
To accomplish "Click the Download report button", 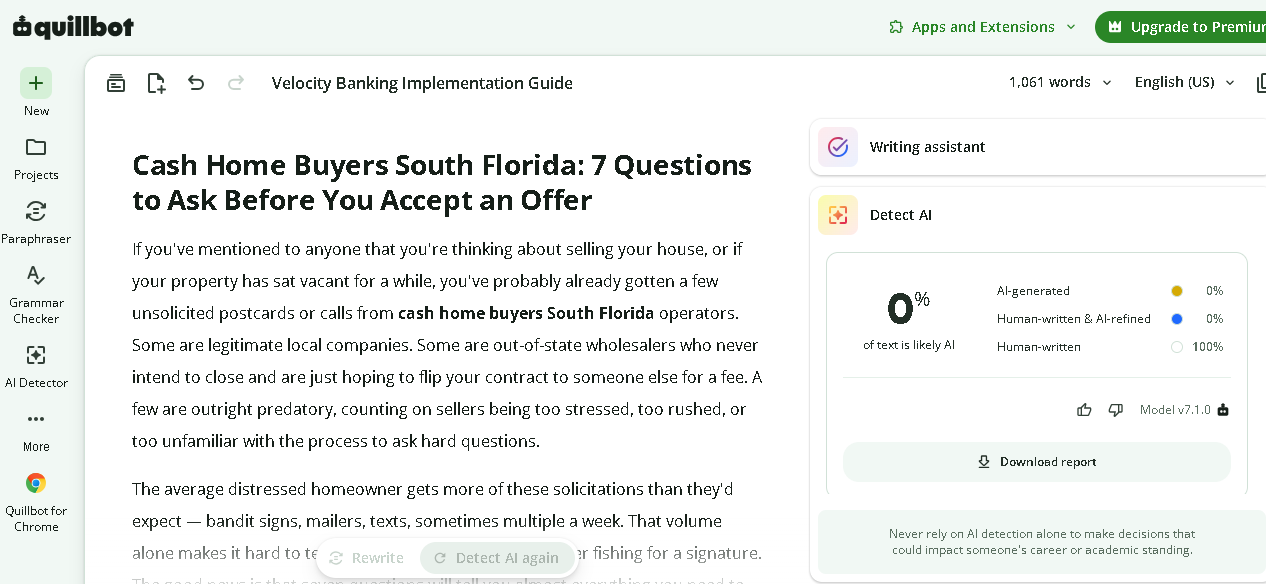I will 1037,462.
